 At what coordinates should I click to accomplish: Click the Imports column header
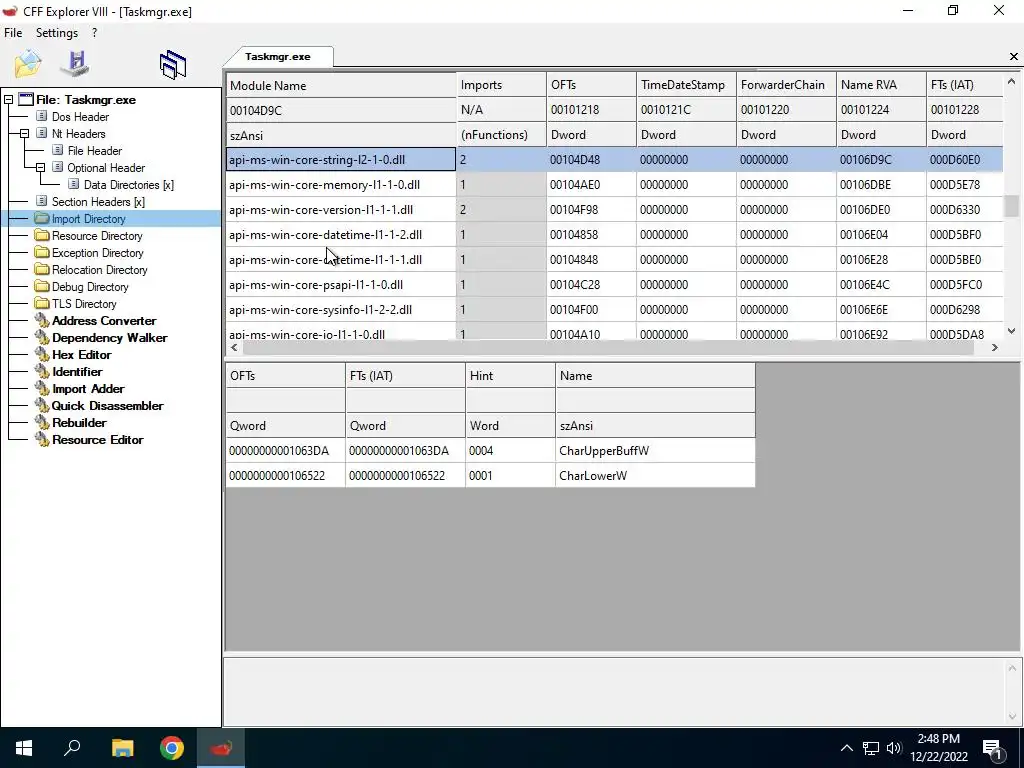click(501, 86)
